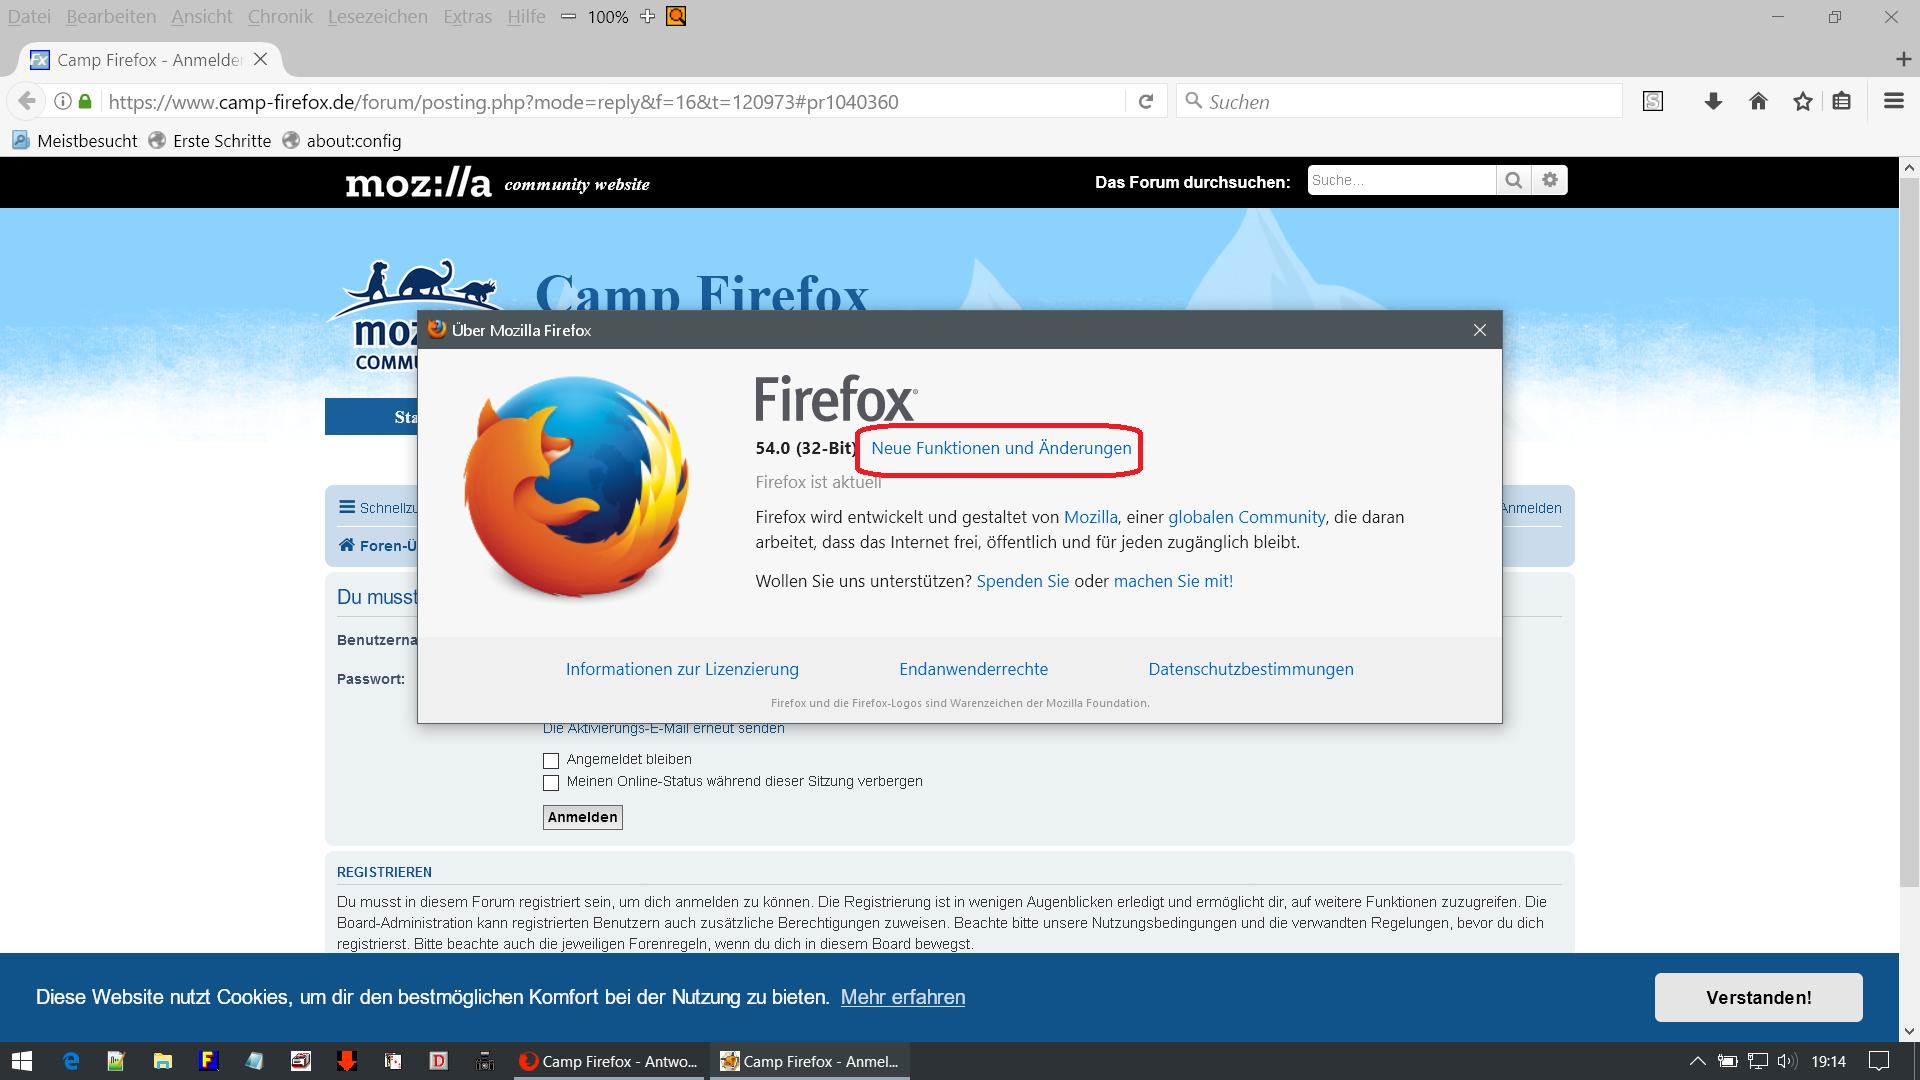Open Neue Funktionen und Änderungen link
The image size is (1920, 1080).
1001,448
